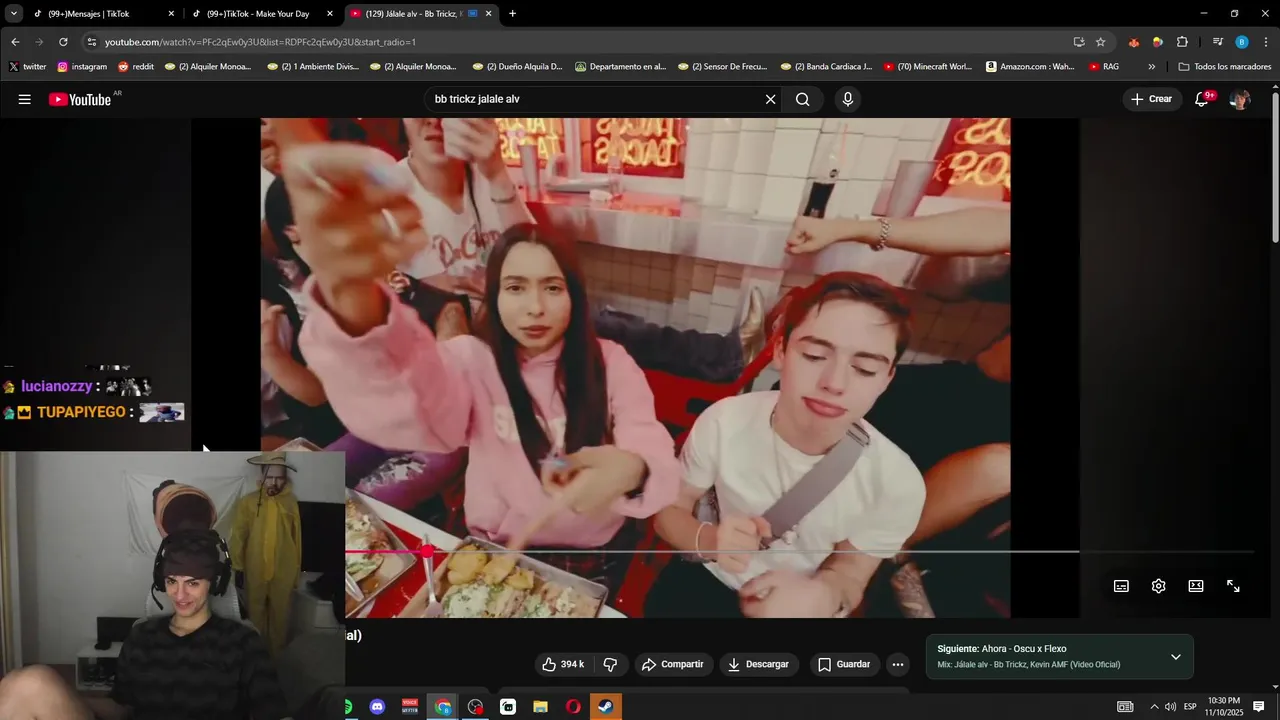This screenshot has height=720, width=1280.
Task: Open the reddit bookmark
Action: click(x=136, y=67)
